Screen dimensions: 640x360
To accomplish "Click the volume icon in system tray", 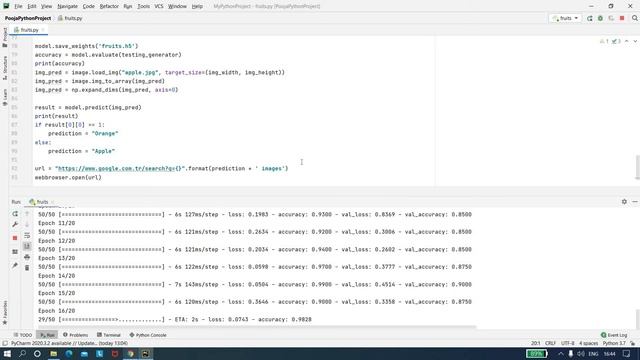I will coord(581,354).
